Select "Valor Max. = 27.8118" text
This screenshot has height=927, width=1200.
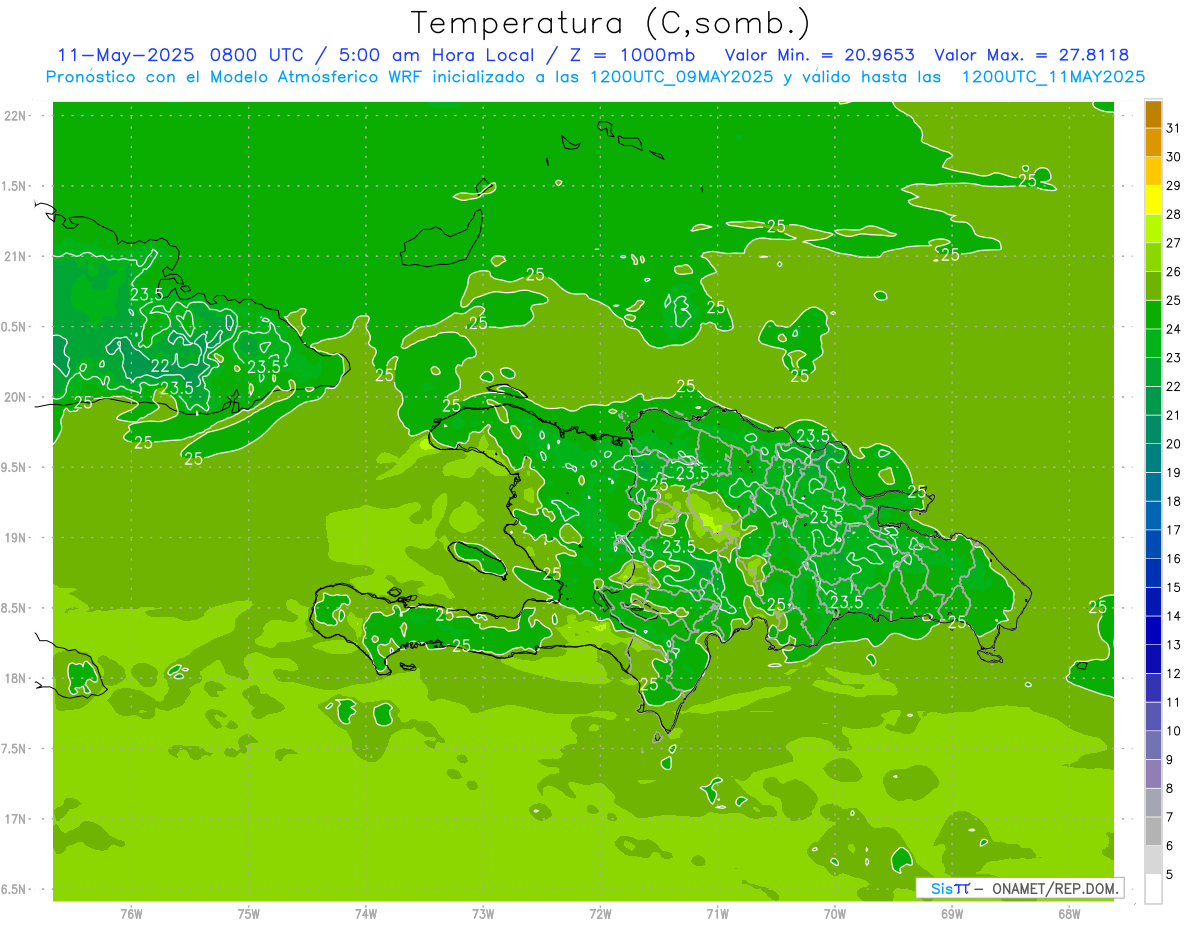1031,55
